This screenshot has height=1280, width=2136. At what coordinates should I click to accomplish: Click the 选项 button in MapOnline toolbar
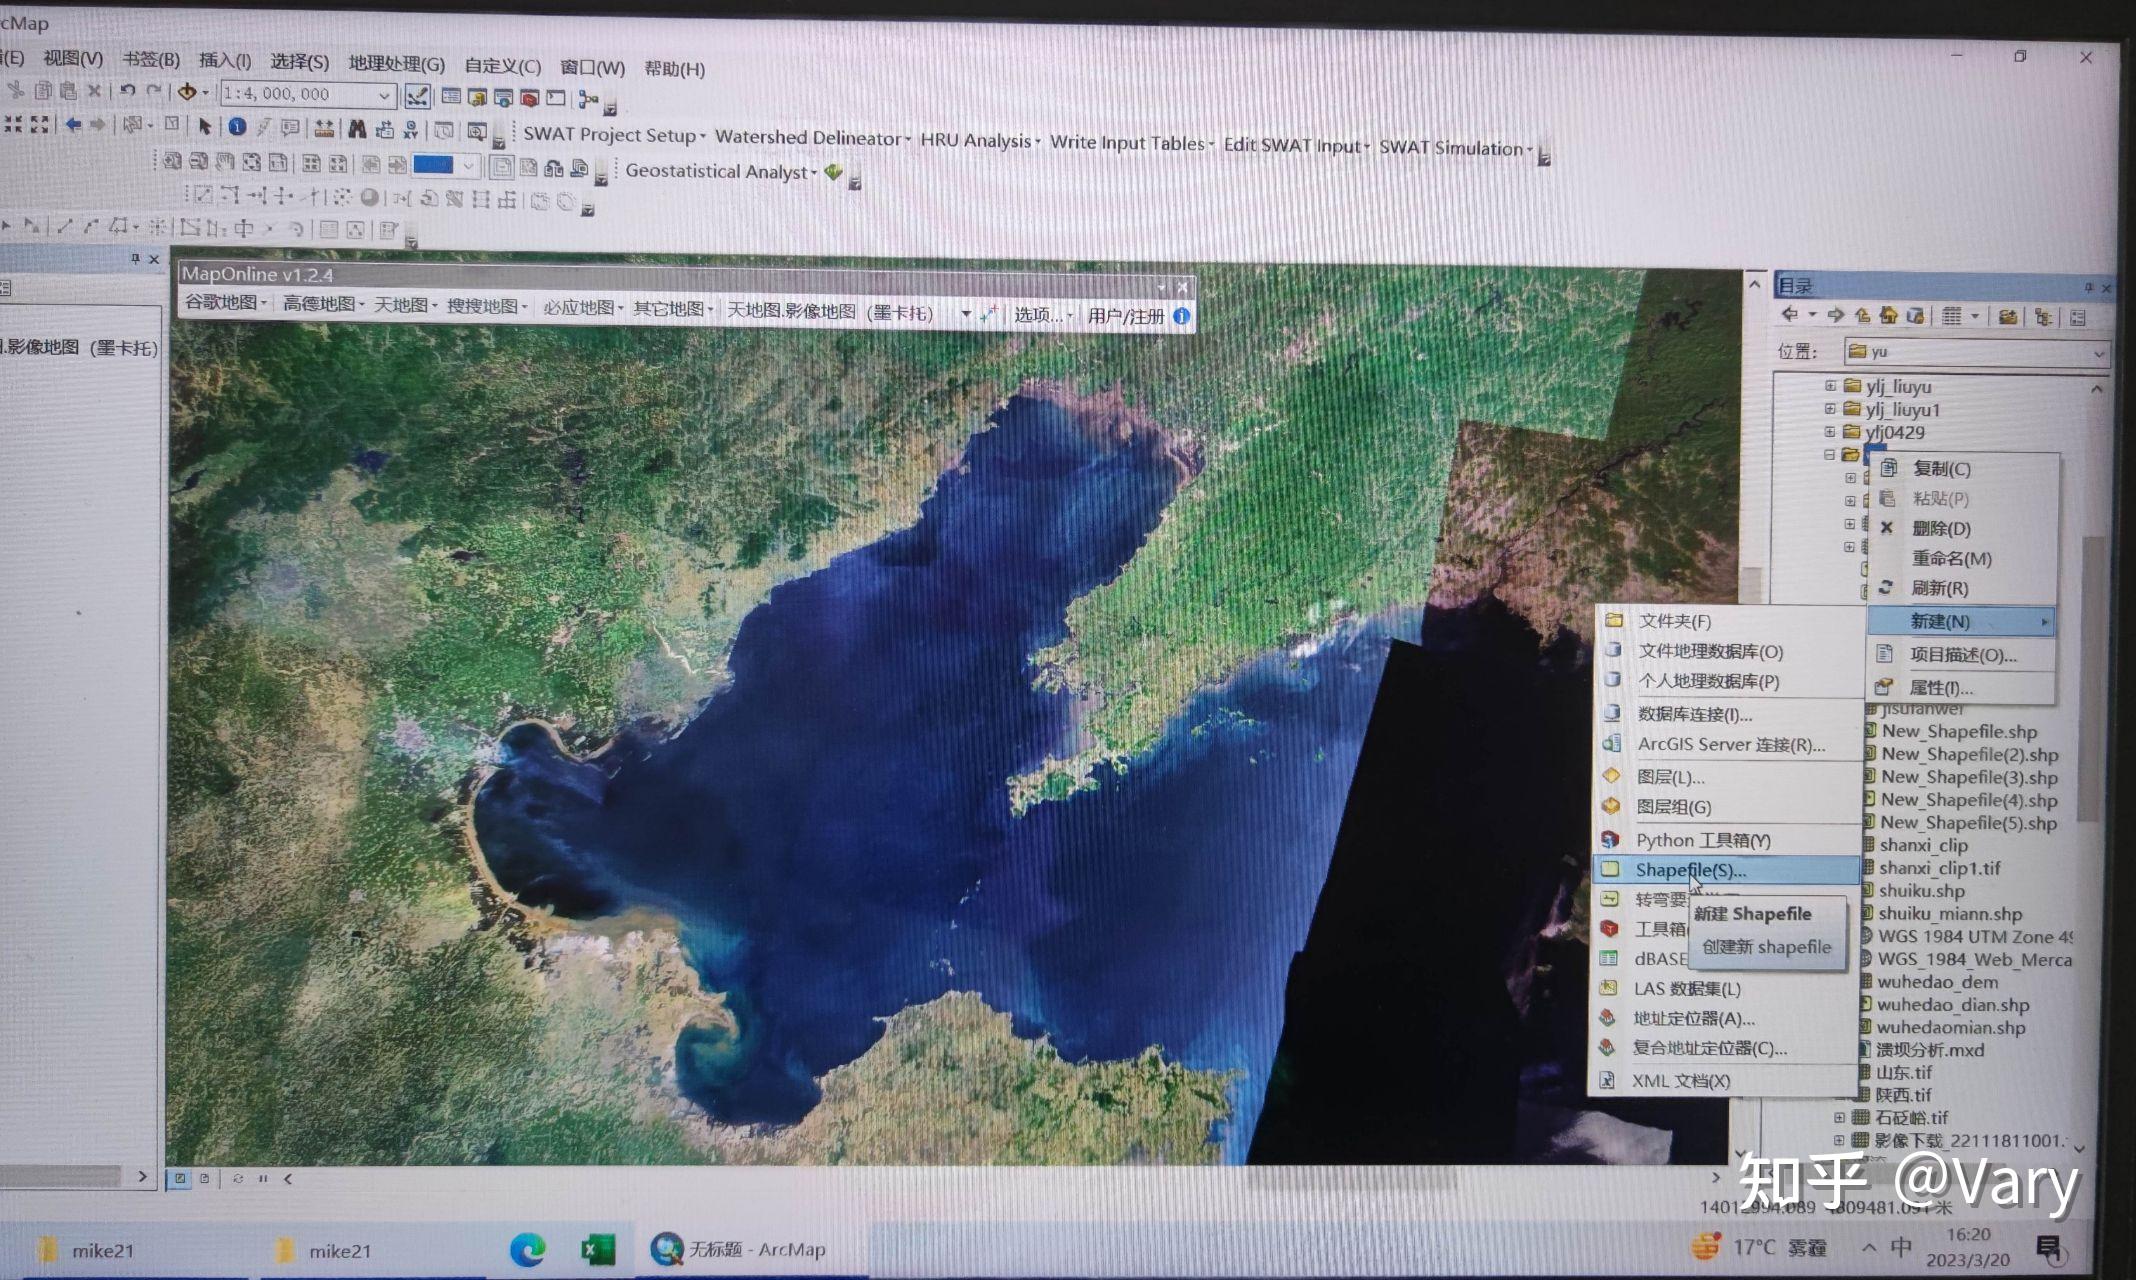point(1041,315)
